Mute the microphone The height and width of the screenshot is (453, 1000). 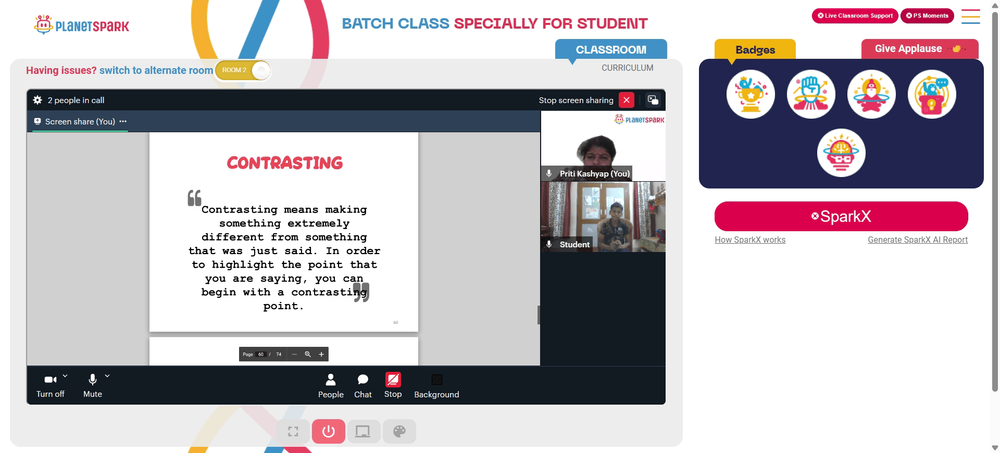[92, 385]
